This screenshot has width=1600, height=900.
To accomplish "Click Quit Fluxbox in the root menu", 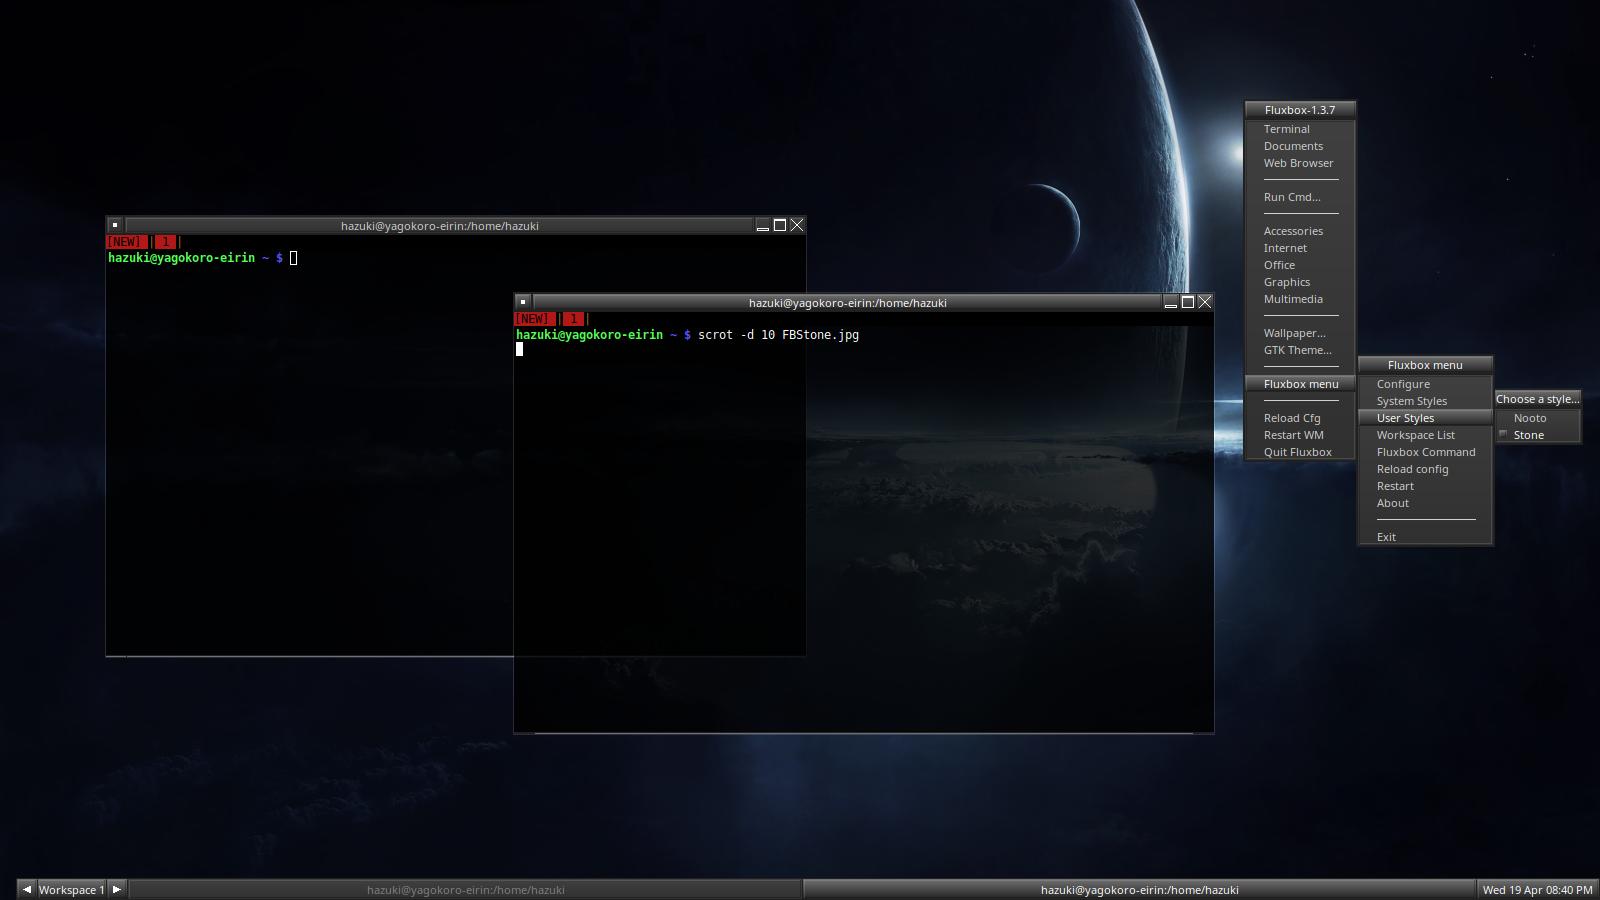I will coord(1300,452).
